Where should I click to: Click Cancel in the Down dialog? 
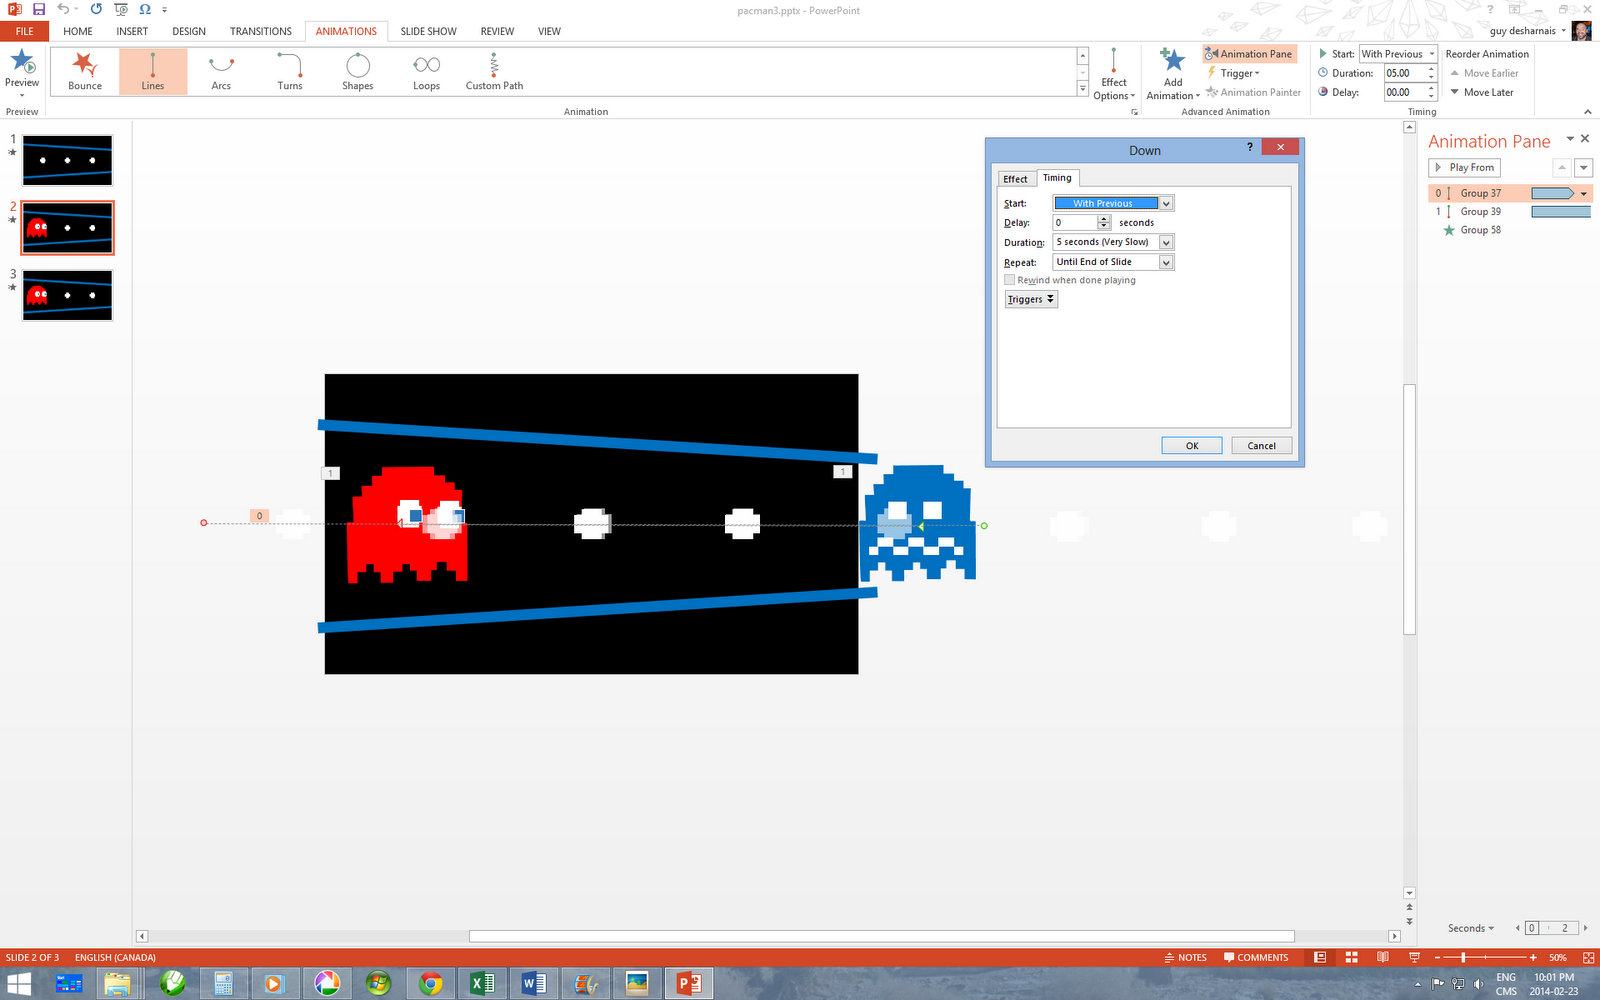(x=1262, y=446)
